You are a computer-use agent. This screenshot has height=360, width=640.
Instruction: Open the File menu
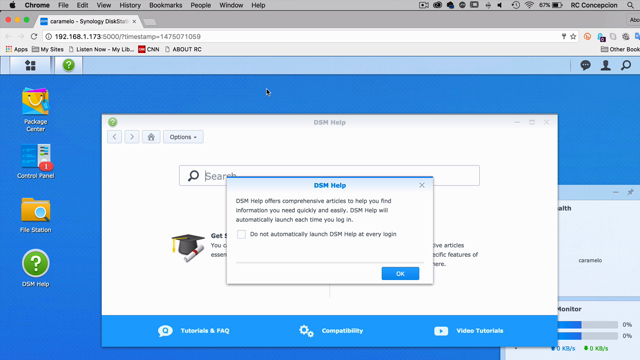click(63, 5)
